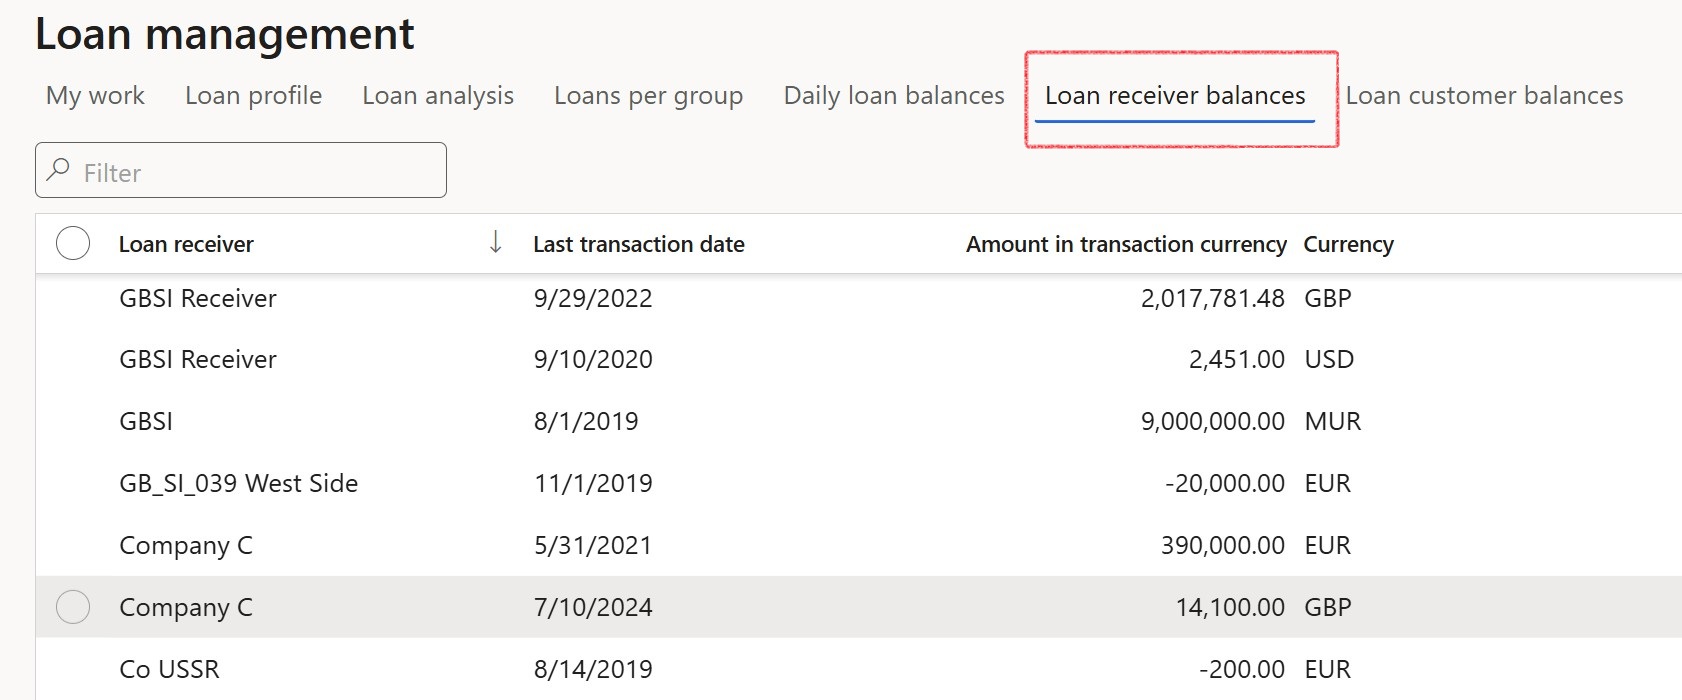Click the search icon in the Filter box
Screen dimensions: 1682x700
click(58, 170)
